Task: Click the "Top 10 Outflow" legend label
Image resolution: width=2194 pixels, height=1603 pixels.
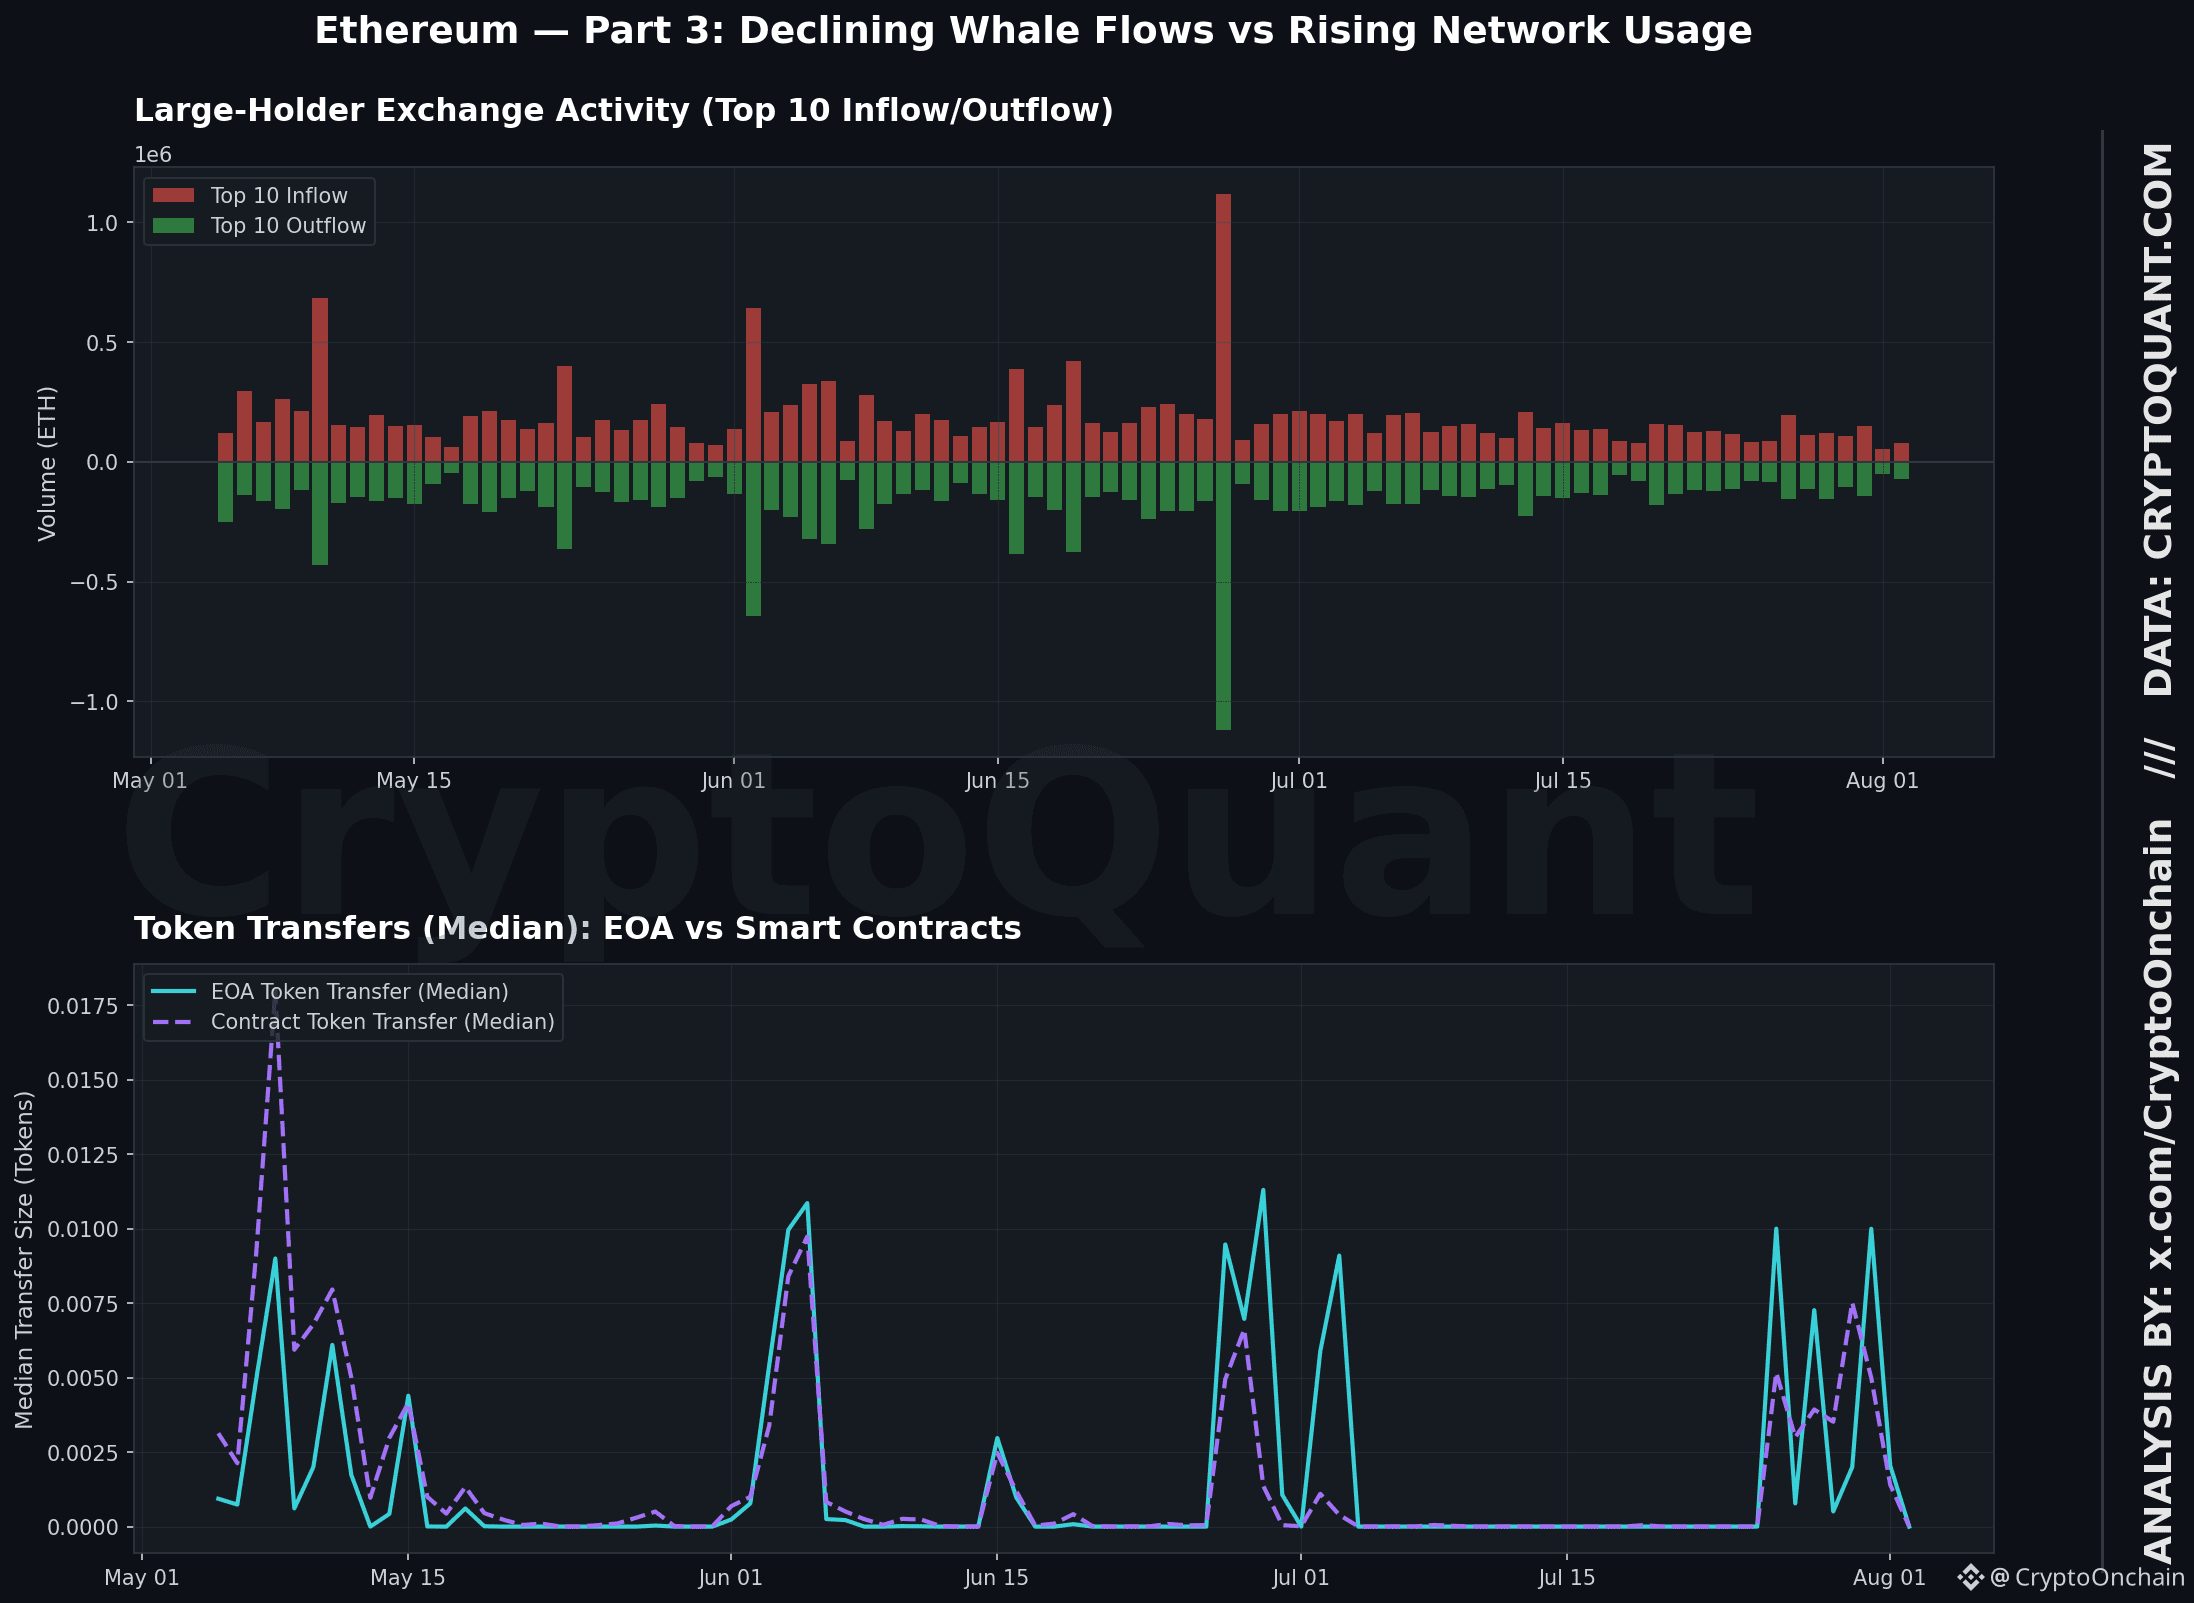Action: tap(288, 226)
